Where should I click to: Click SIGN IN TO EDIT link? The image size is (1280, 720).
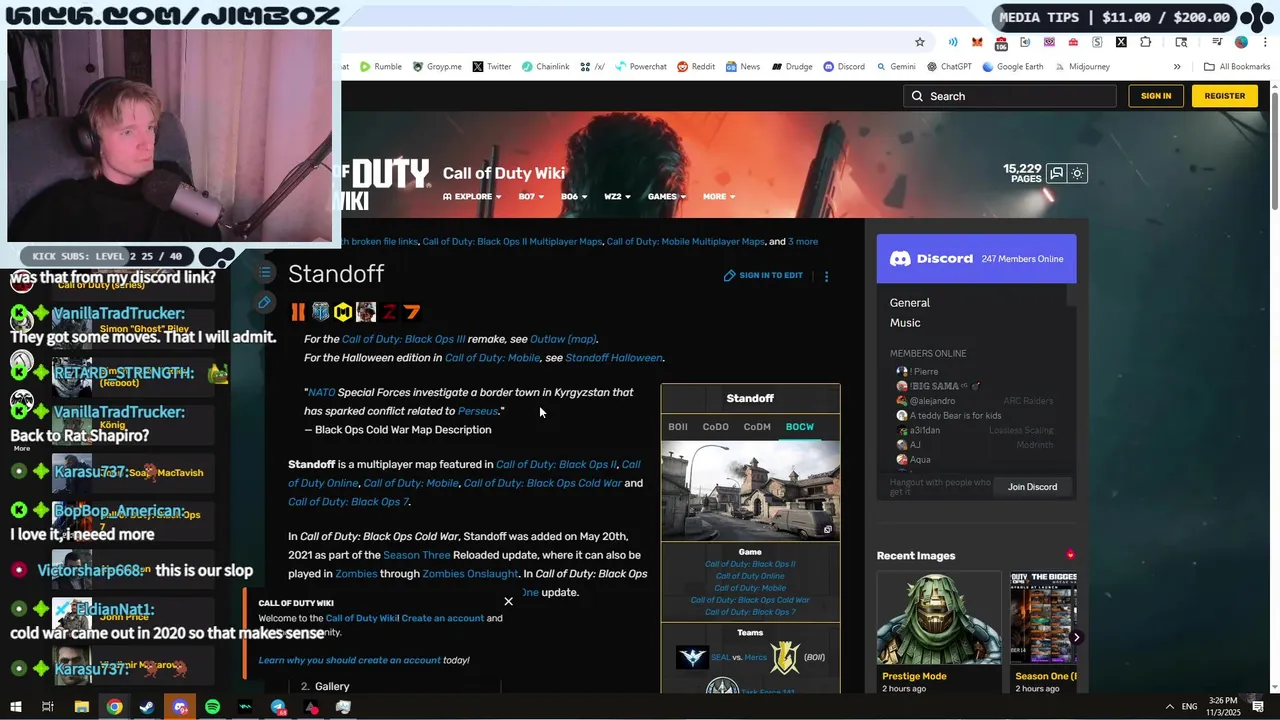[x=763, y=276]
